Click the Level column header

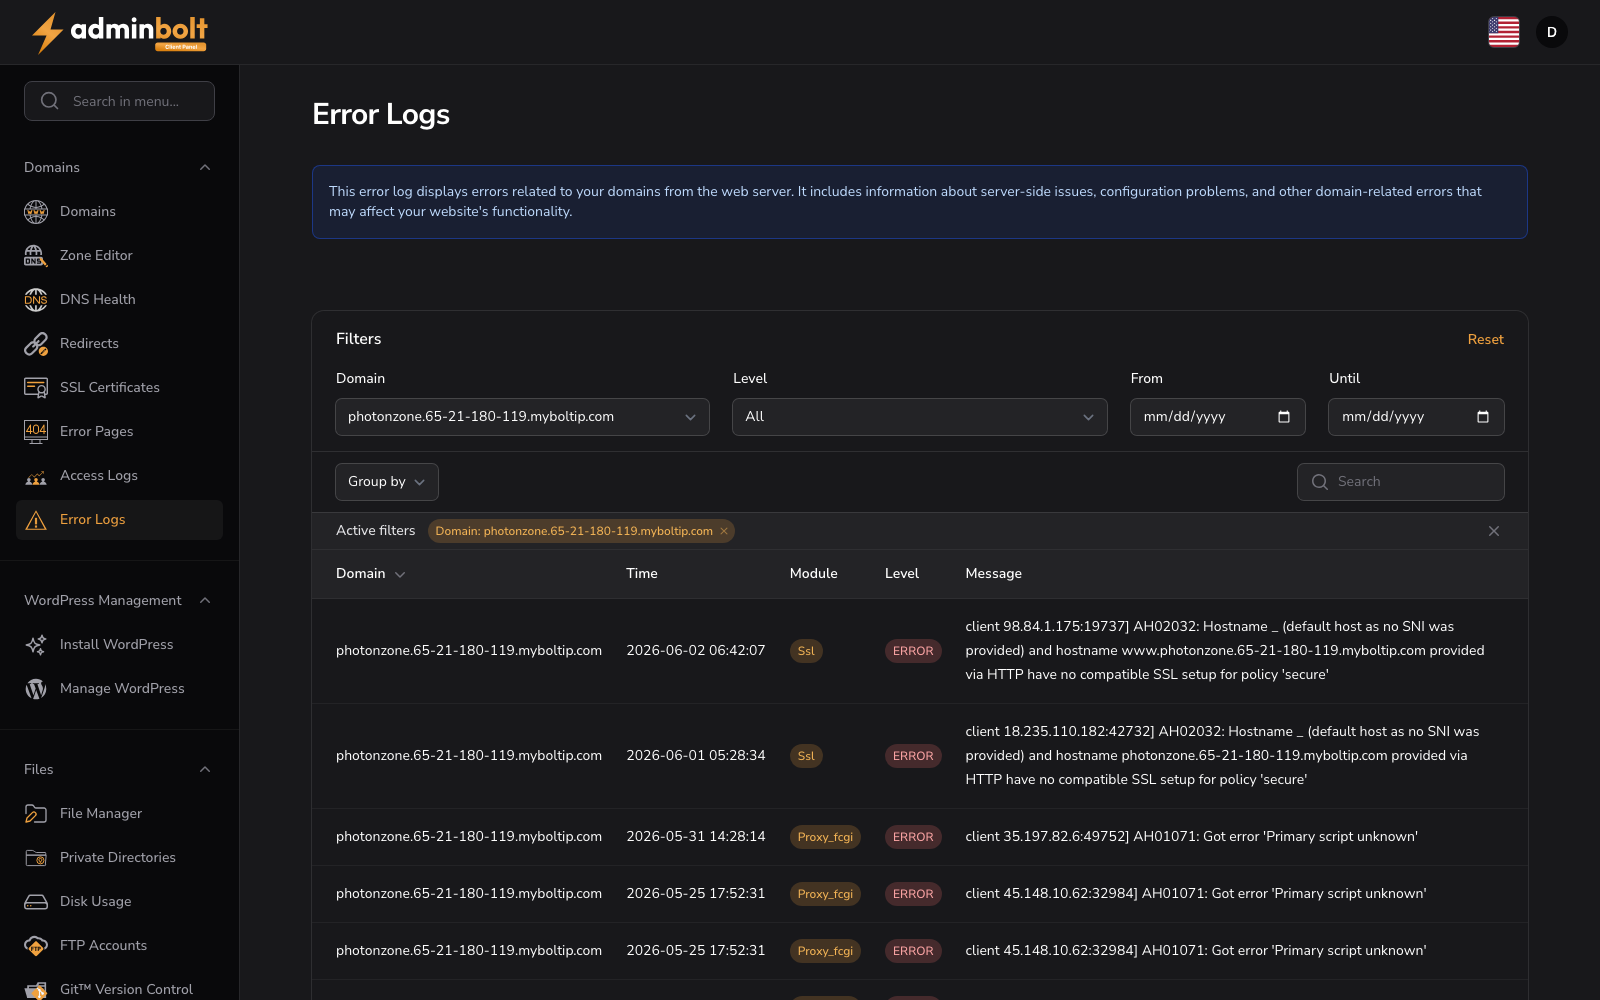point(902,573)
